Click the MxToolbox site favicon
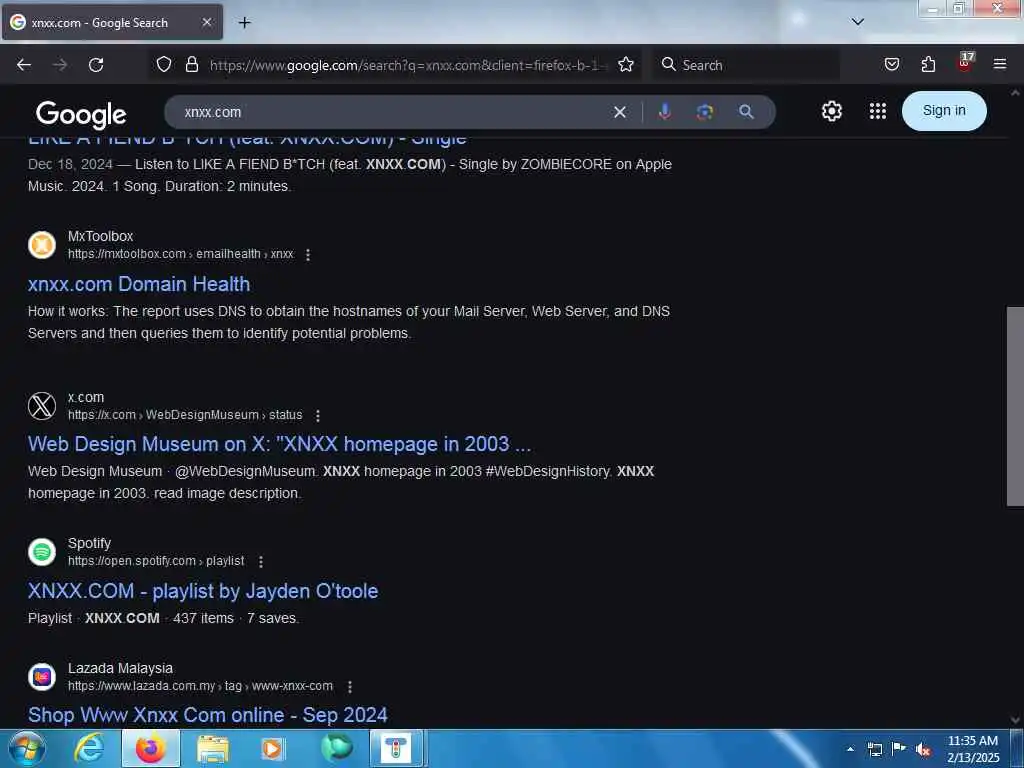Viewport: 1024px width, 768px height. (x=42, y=245)
